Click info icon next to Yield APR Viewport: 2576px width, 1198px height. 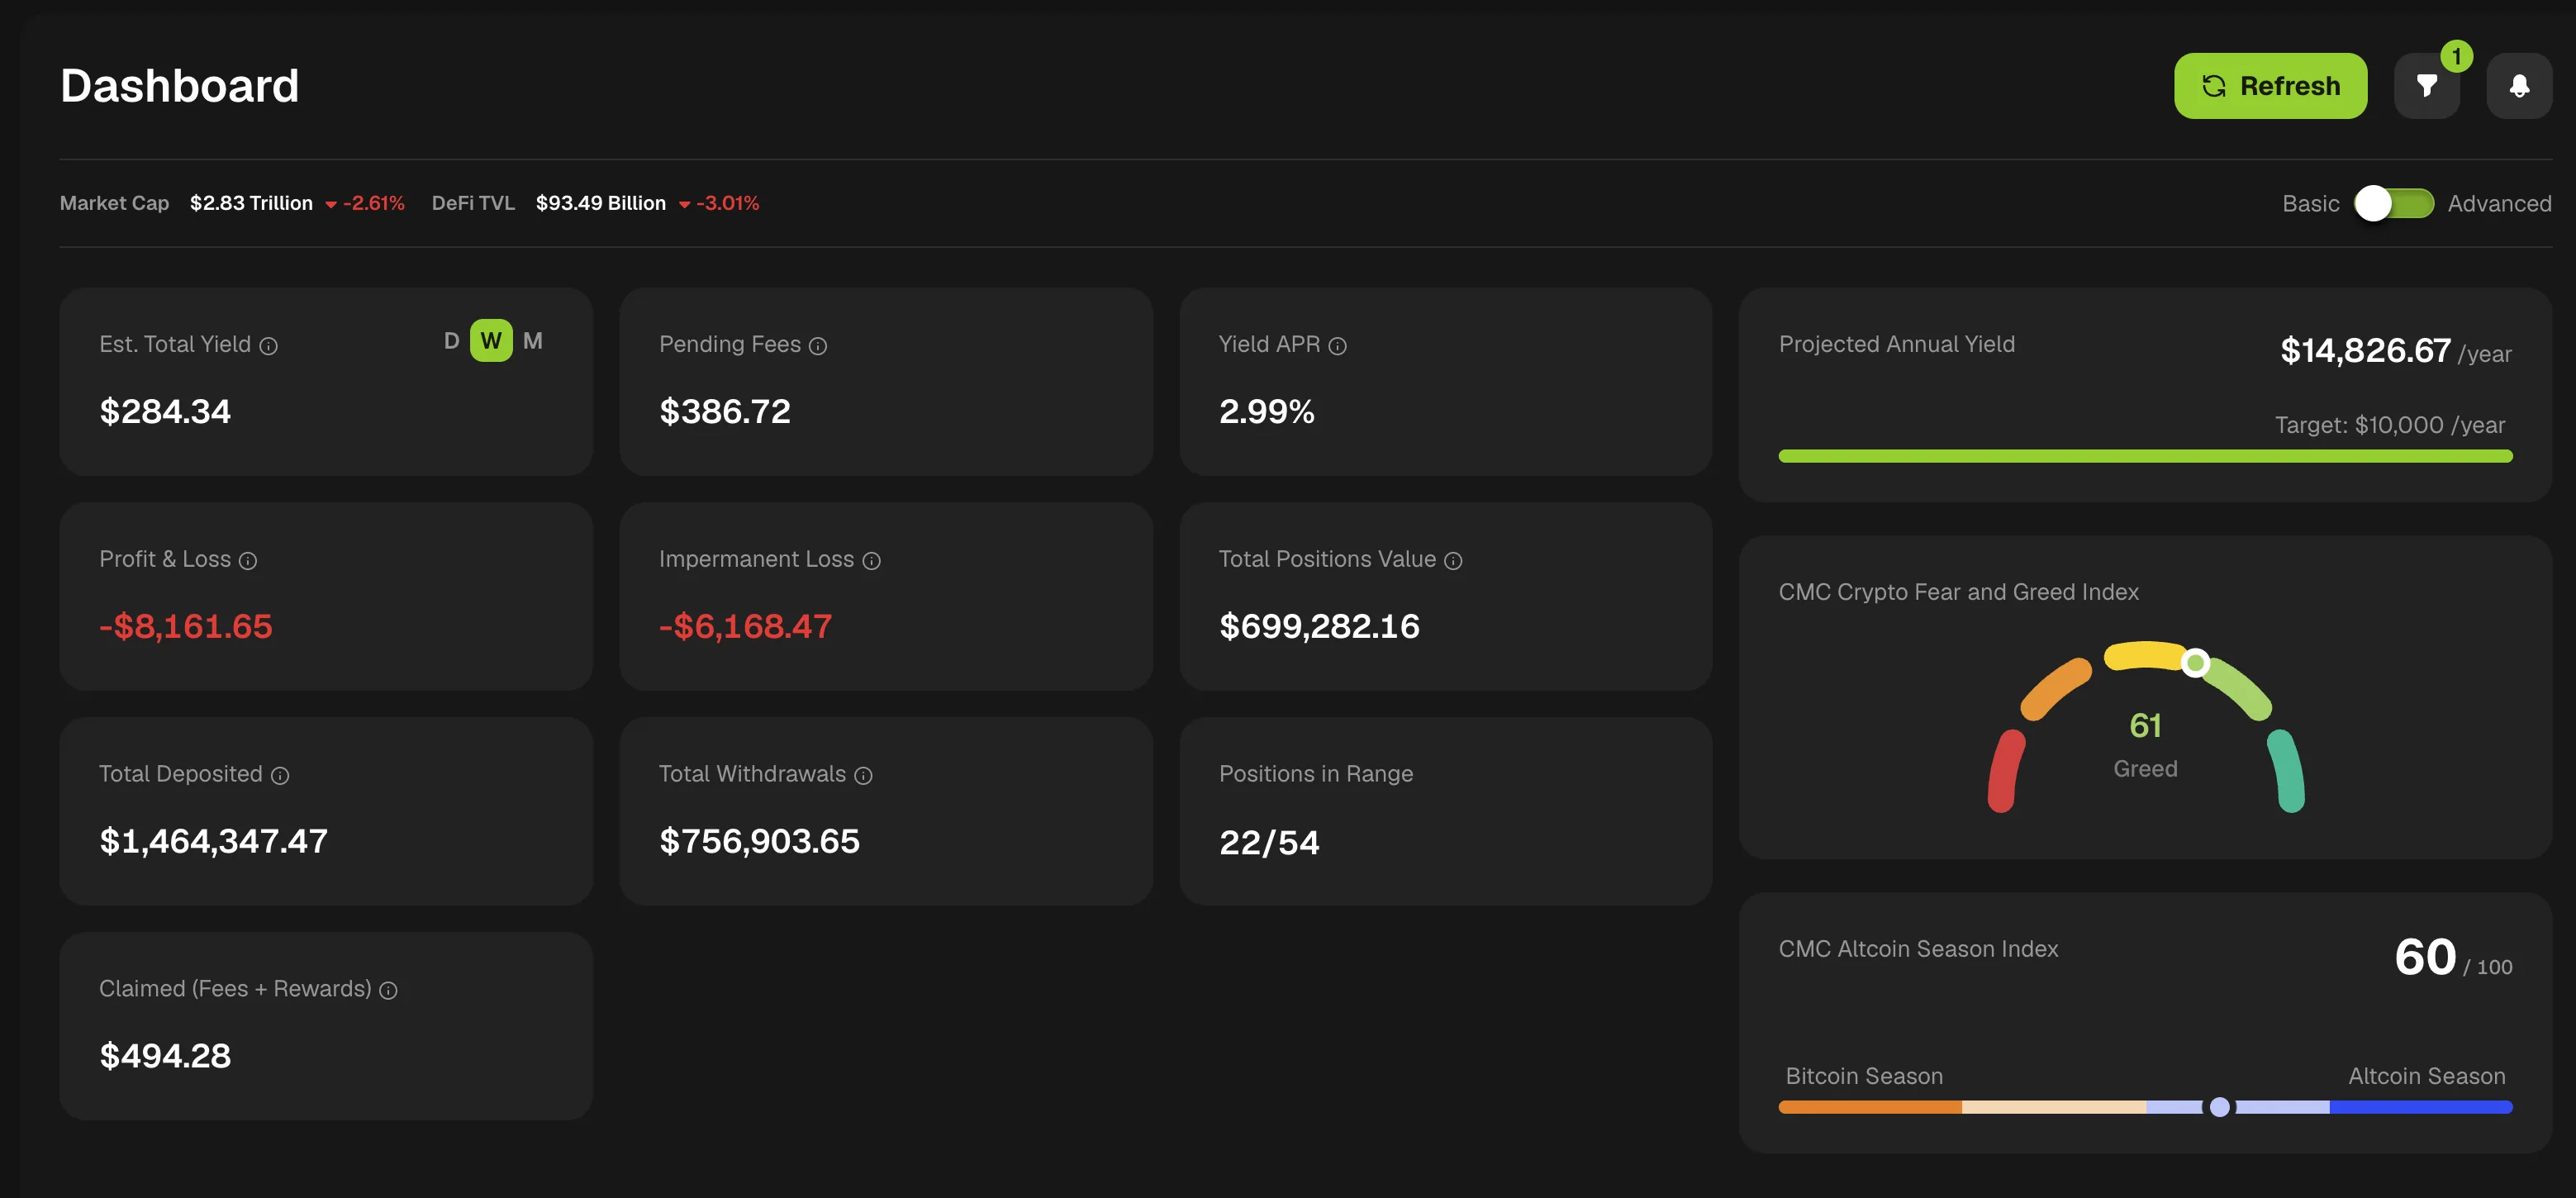[x=1337, y=346]
